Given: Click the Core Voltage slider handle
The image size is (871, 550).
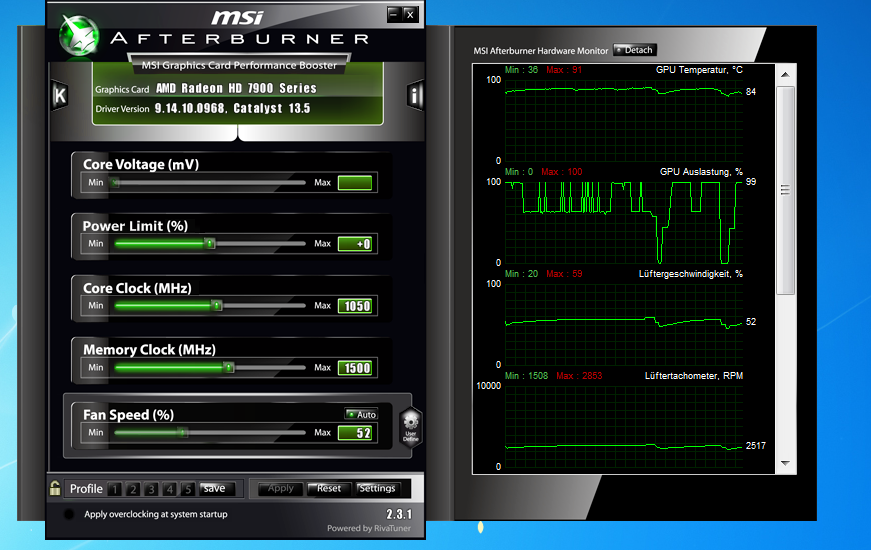Looking at the screenshot, I should 114,182.
